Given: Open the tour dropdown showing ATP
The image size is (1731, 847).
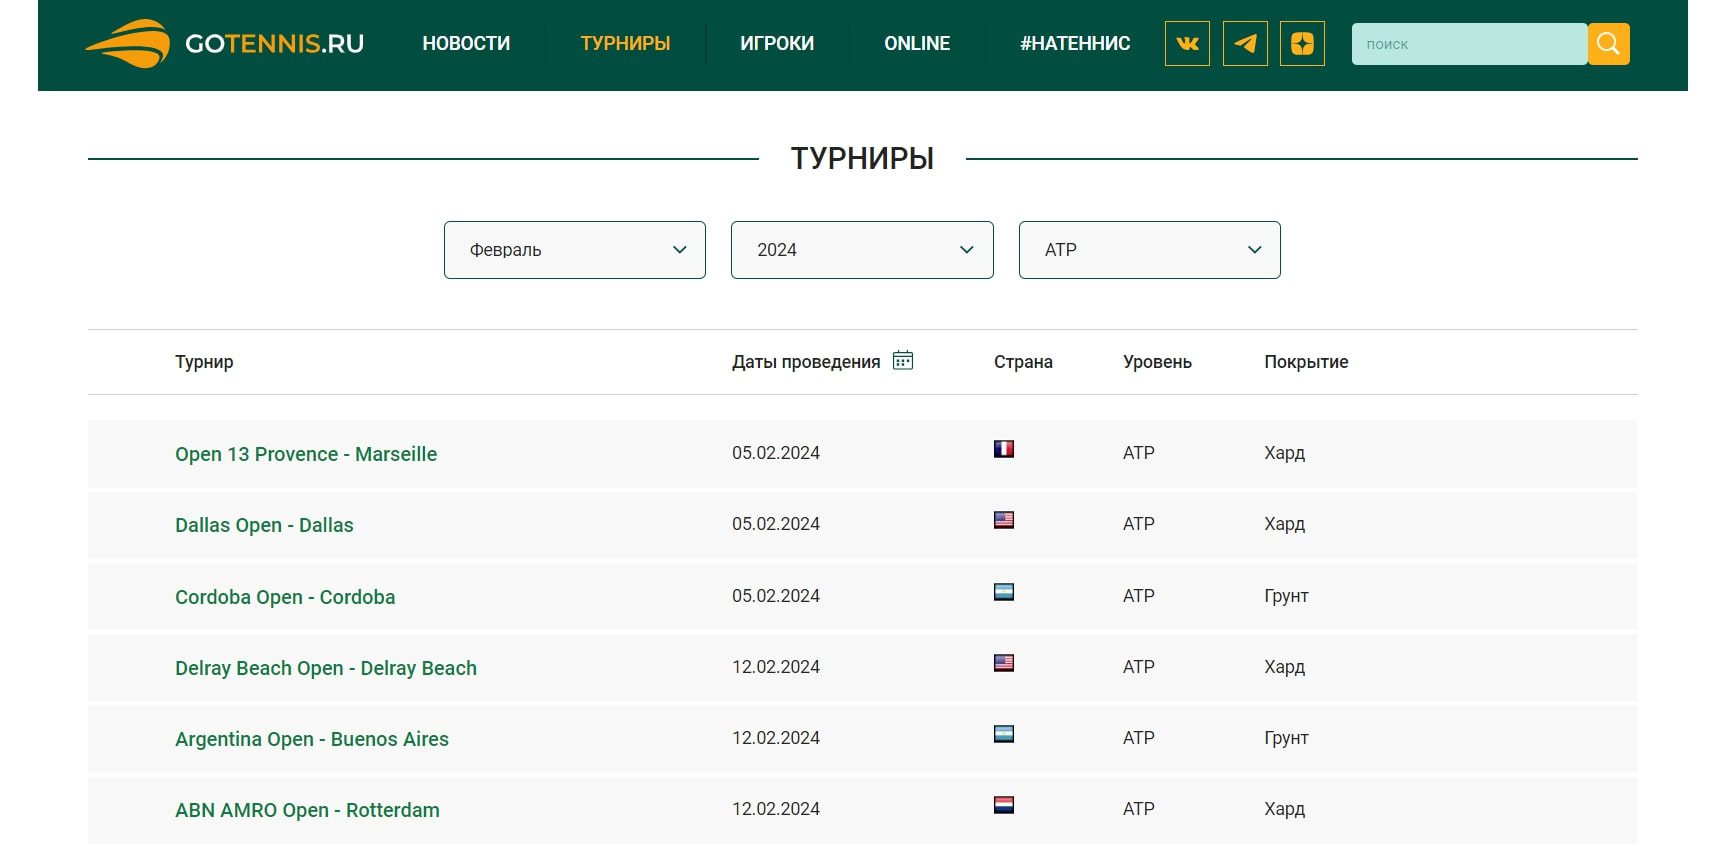Looking at the screenshot, I should click(1150, 250).
